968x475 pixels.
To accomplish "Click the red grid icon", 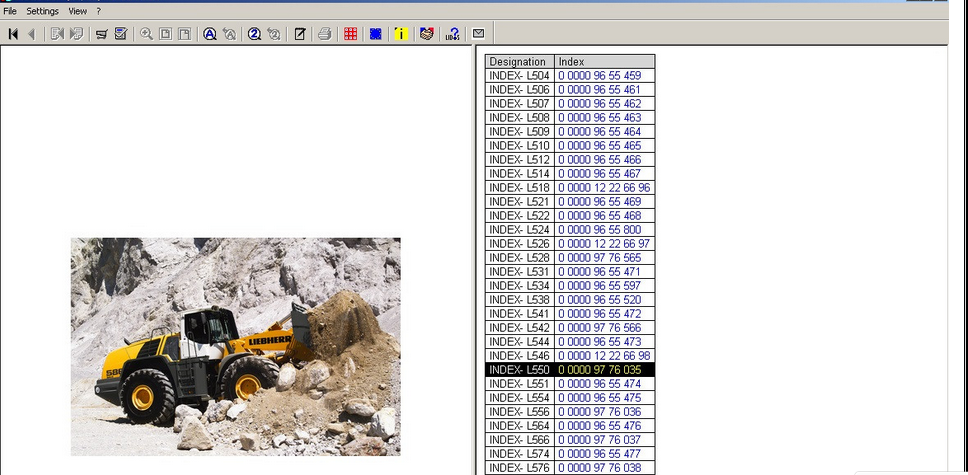I will tap(350, 34).
